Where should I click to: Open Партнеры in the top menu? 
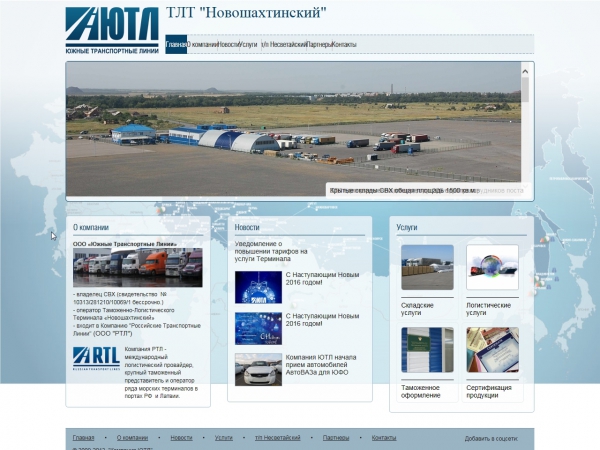point(319,44)
